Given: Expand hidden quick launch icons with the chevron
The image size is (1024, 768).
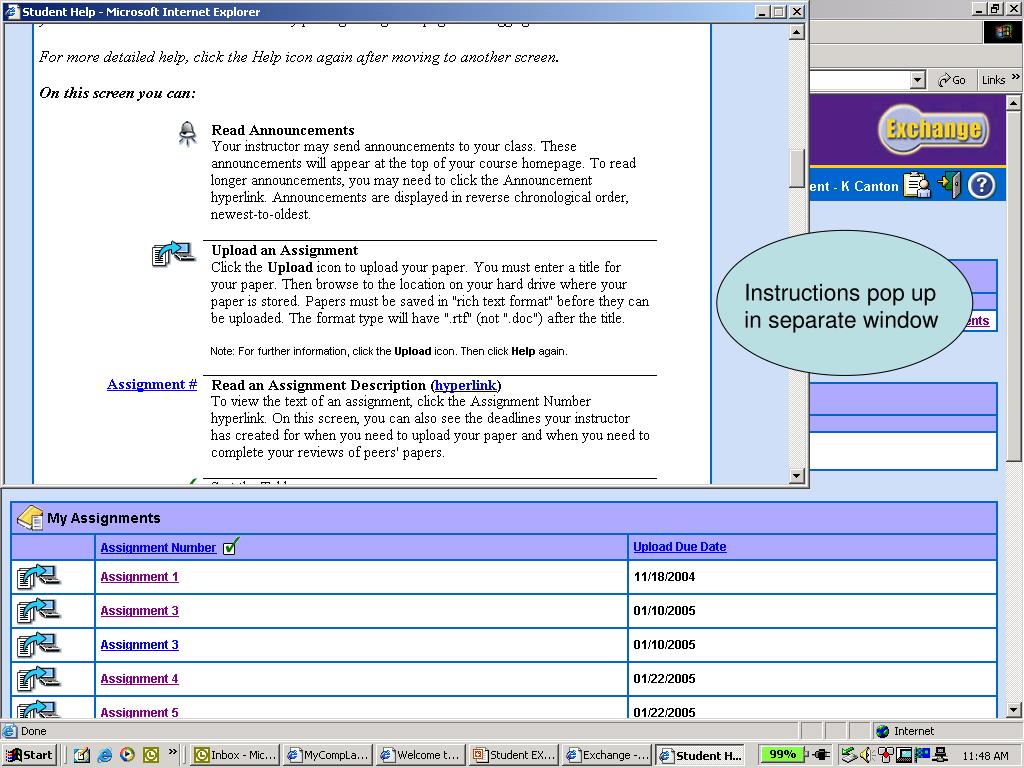Looking at the screenshot, I should (172, 752).
